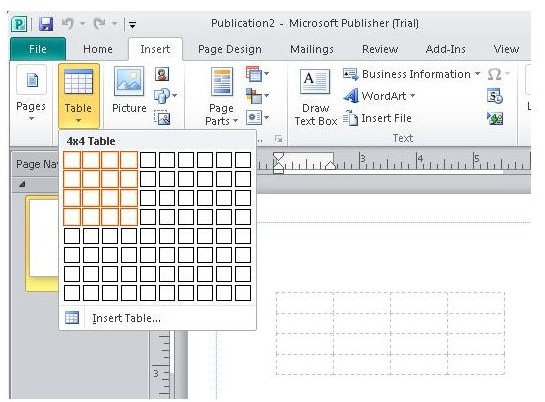
Task: Select the bottom-right cell of table grid
Action: pos(243,293)
